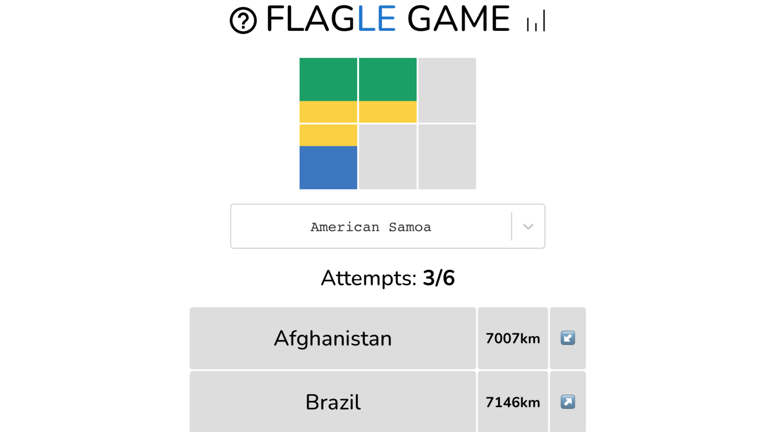Select the Afghanistan guess row
This screenshot has height=432, width=768.
click(x=332, y=338)
